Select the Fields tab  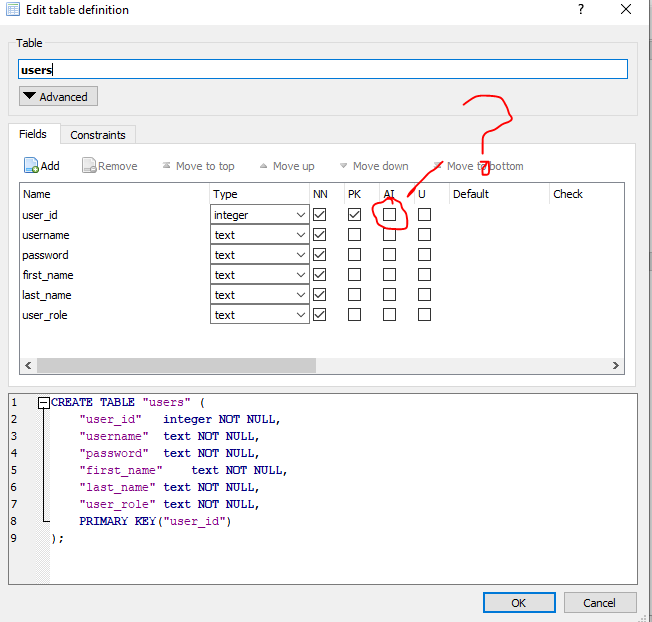click(33, 134)
